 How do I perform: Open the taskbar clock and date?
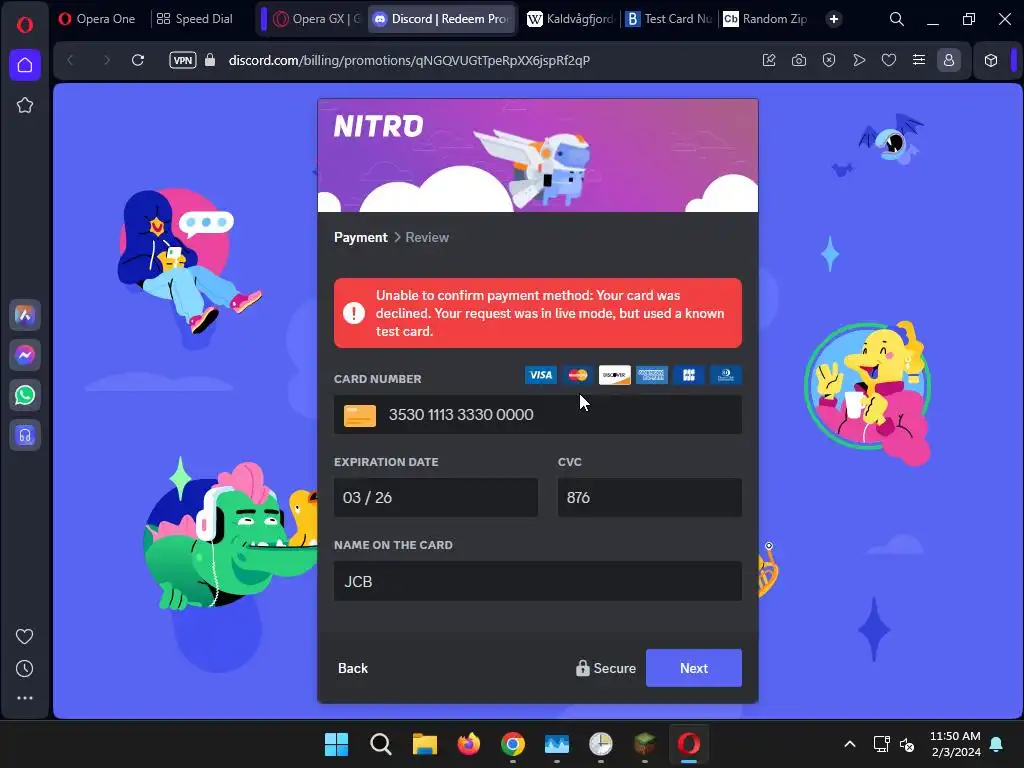tap(955, 744)
